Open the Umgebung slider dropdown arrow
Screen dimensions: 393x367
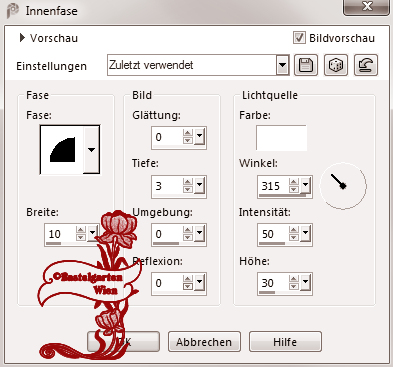point(199,233)
